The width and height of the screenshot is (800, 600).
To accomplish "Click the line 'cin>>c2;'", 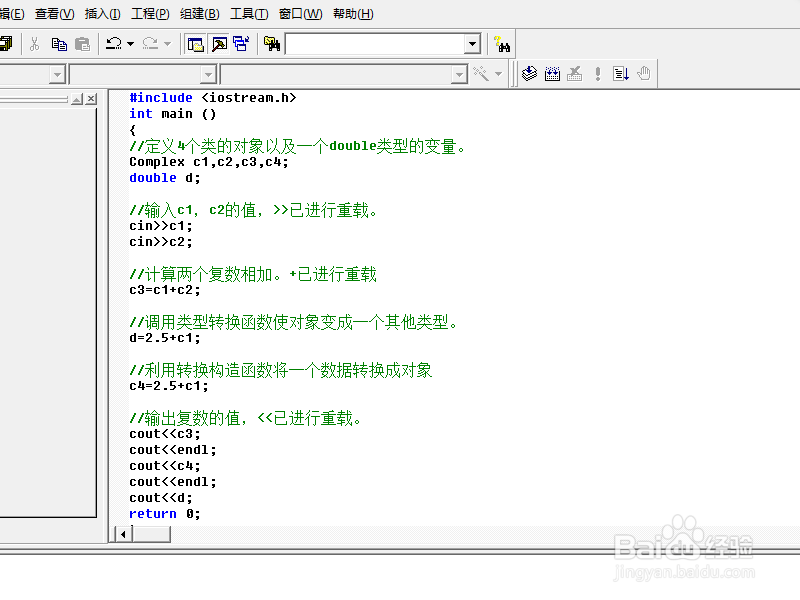I will pos(161,242).
